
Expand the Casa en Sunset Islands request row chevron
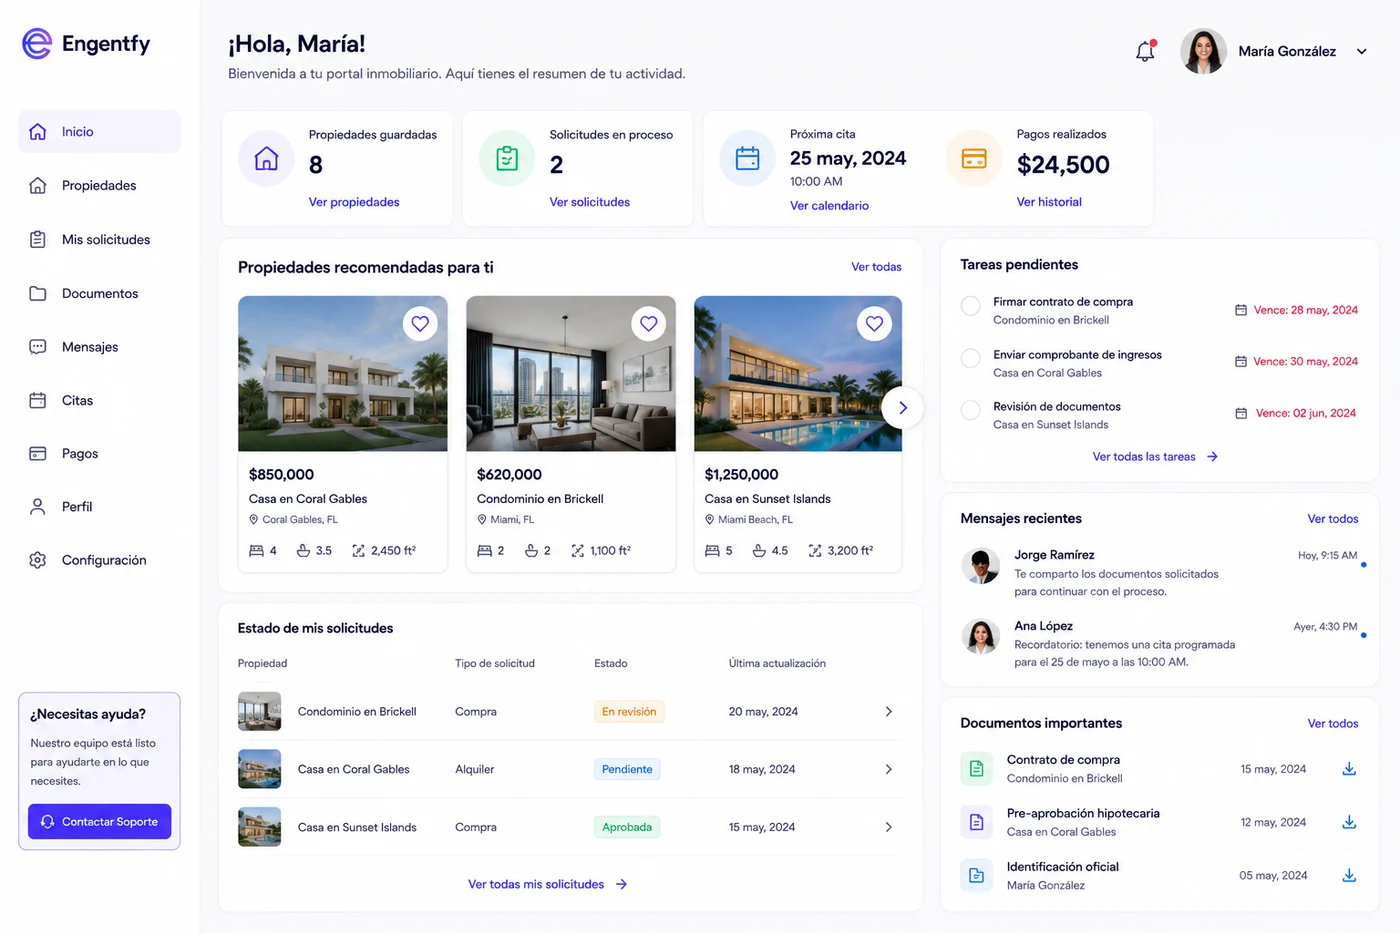pyautogui.click(x=889, y=827)
